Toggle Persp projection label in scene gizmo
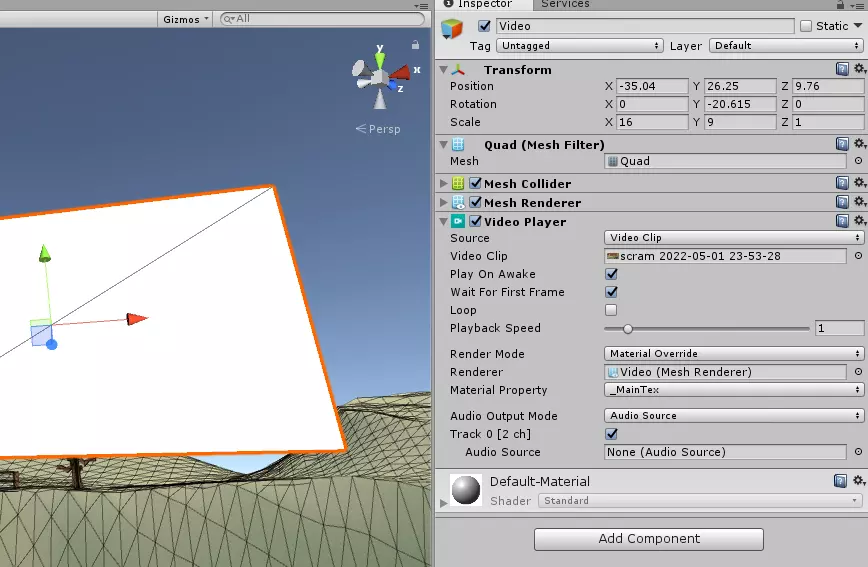Viewport: 868px width, 567px height. point(378,129)
